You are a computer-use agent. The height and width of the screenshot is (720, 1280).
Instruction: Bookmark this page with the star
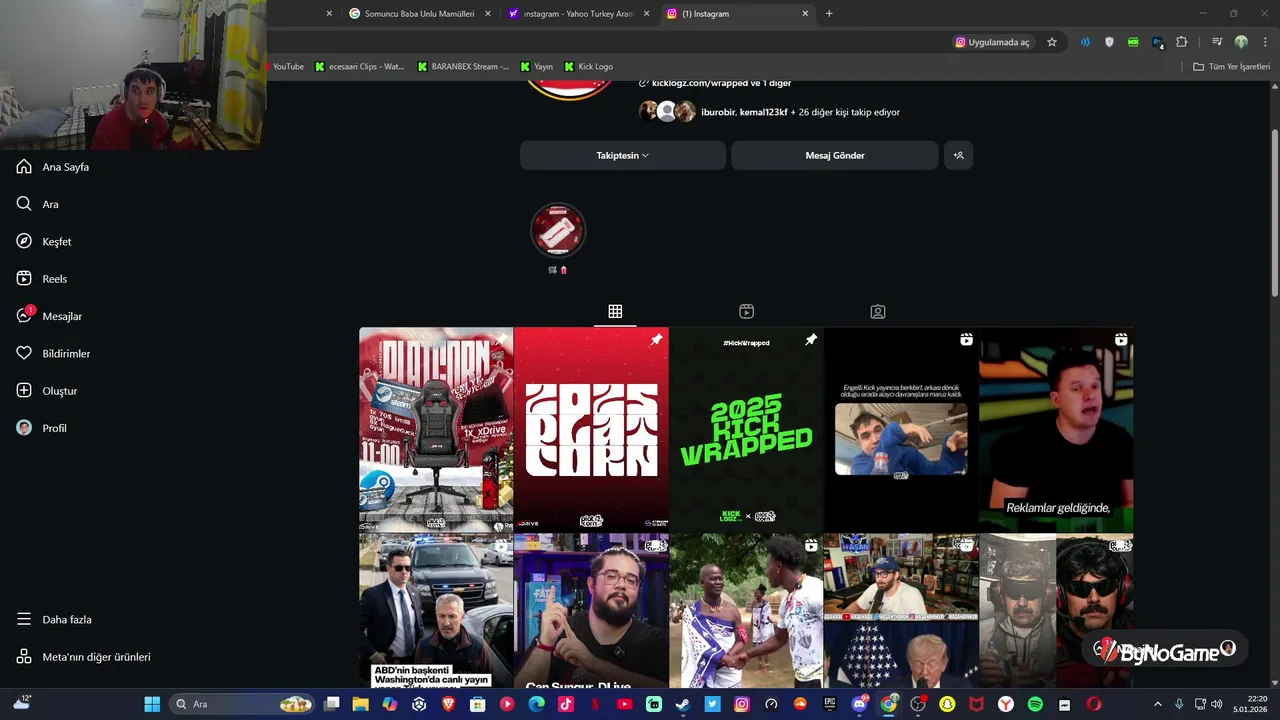pyautogui.click(x=1052, y=42)
